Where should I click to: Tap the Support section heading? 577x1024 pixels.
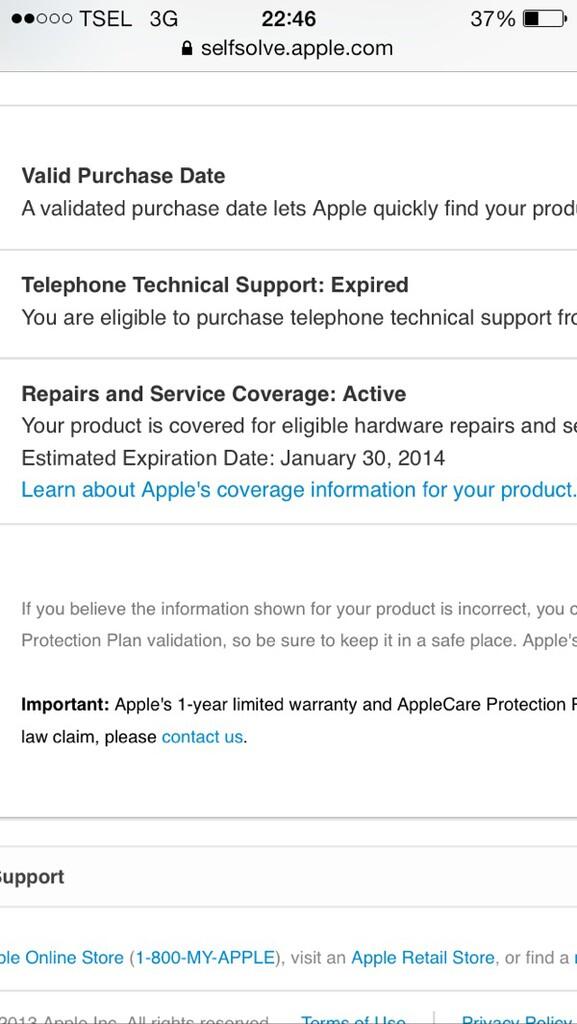tap(32, 877)
